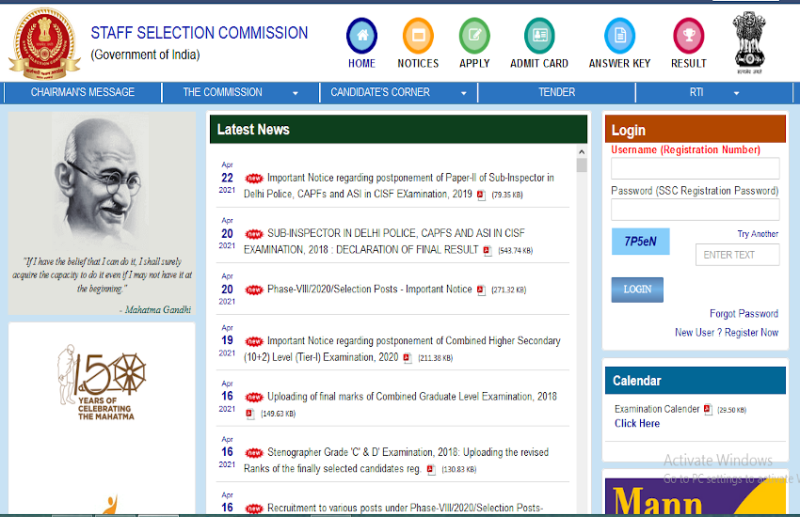Click the Home icon in header
The image size is (800, 517).
pyautogui.click(x=361, y=36)
